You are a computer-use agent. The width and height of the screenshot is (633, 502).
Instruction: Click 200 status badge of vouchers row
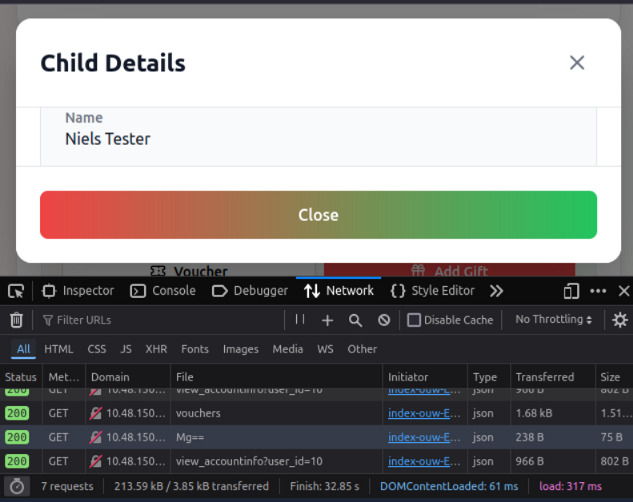click(17, 413)
